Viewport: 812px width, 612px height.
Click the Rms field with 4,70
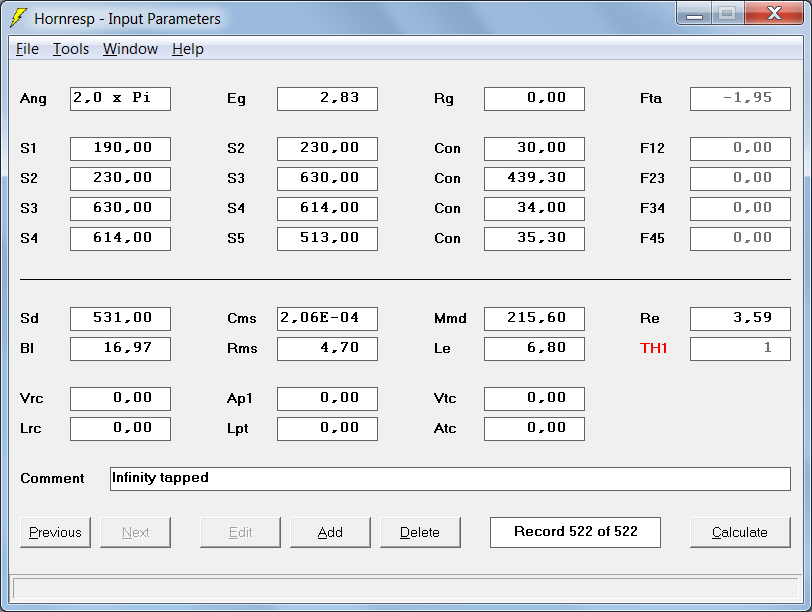pyautogui.click(x=327, y=349)
